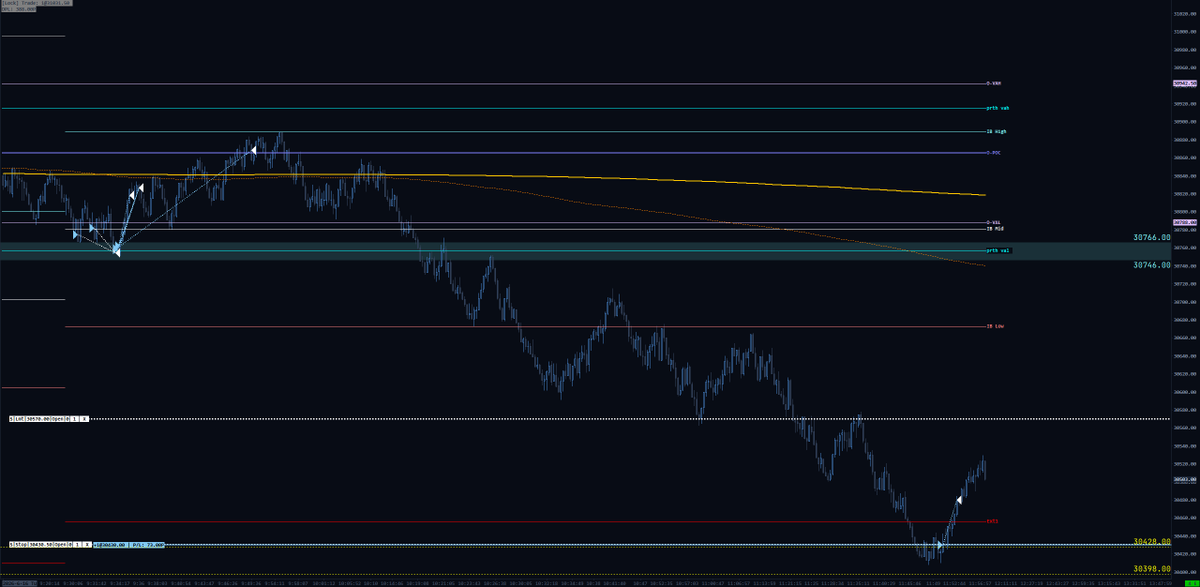Click the Lock Trade status text

(36, 3)
